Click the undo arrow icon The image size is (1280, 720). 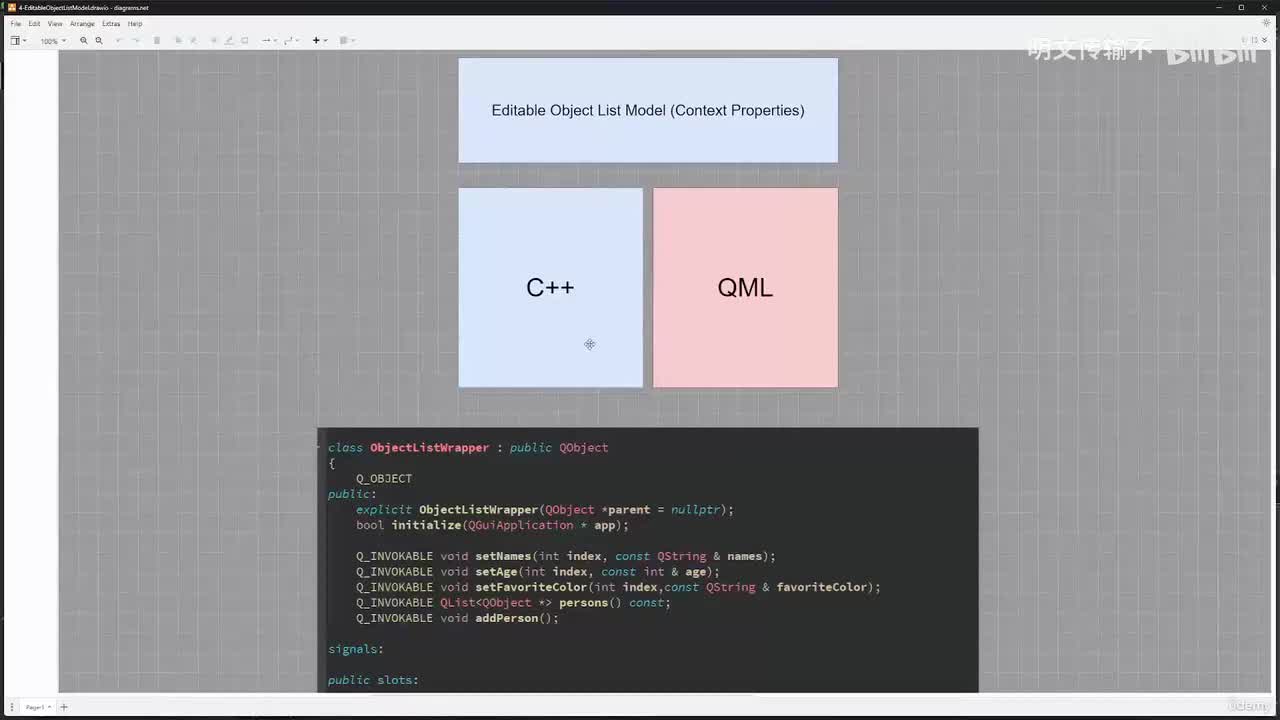click(118, 41)
